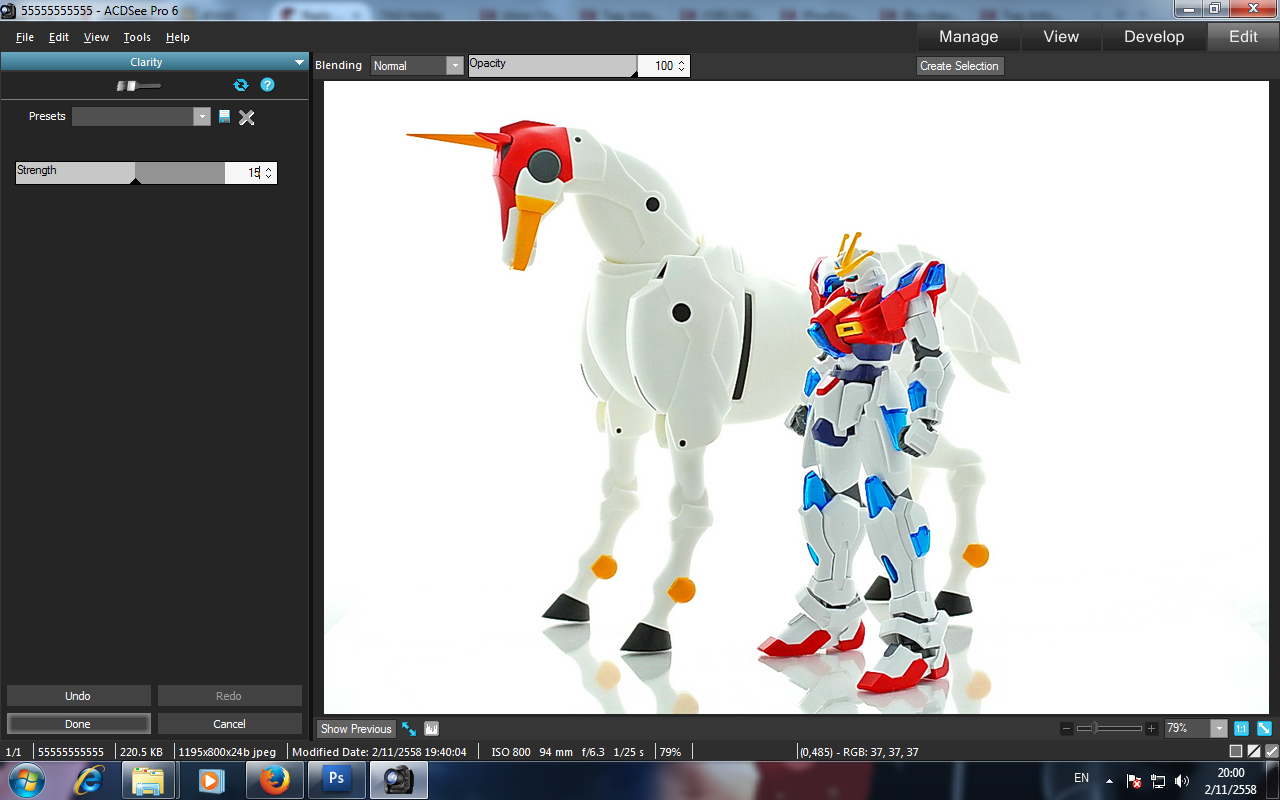This screenshot has width=1280, height=800.
Task: Open the Edit menu
Action: coord(59,37)
